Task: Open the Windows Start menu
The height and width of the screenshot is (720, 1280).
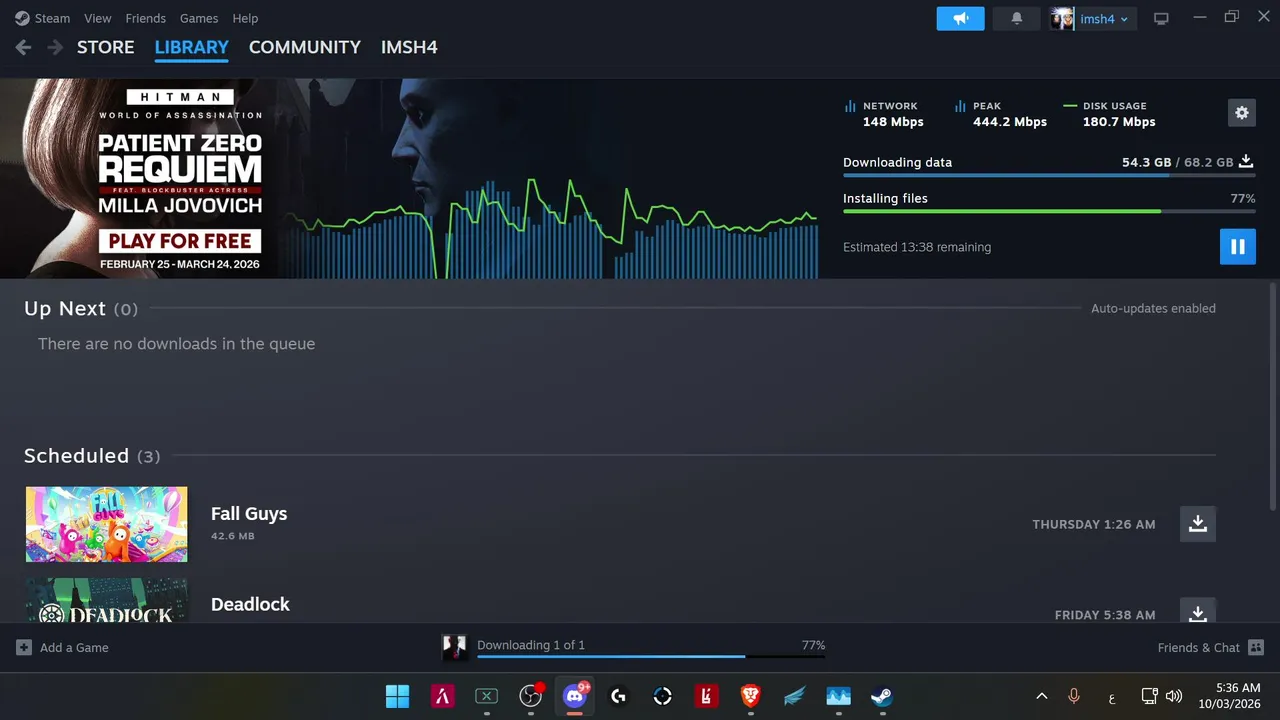Action: pos(397,696)
